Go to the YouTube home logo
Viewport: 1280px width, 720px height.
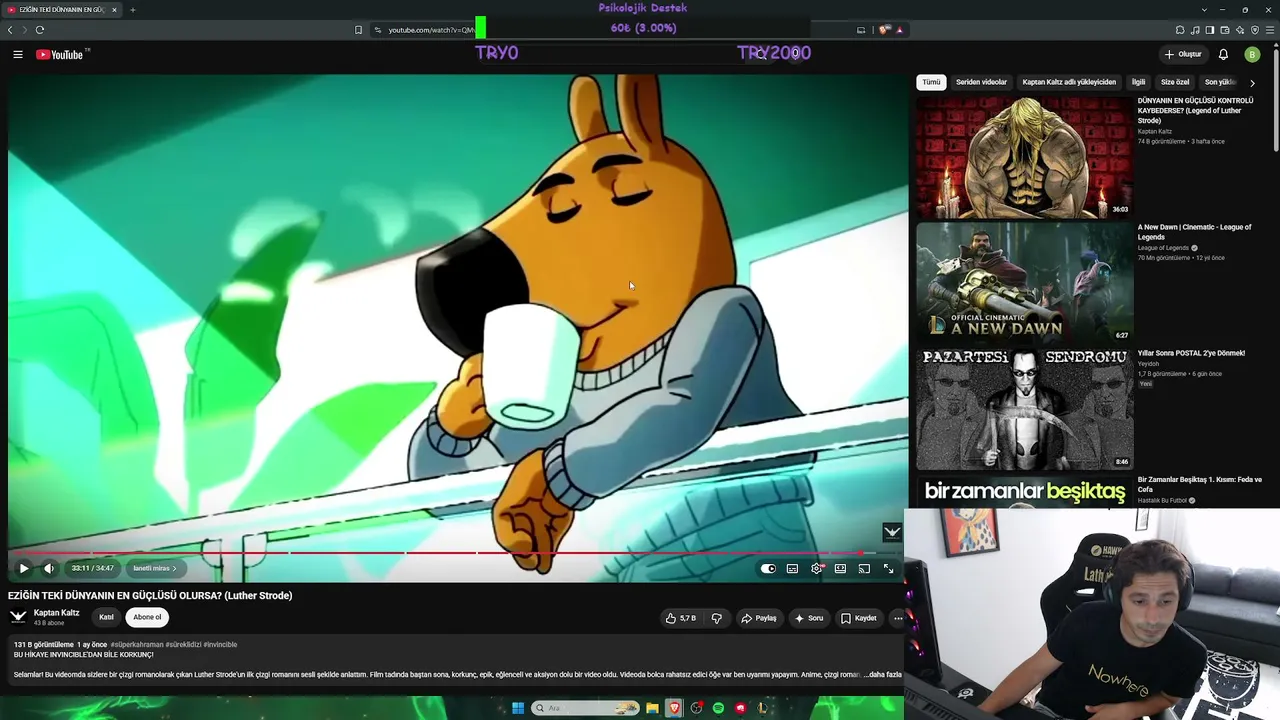click(x=62, y=54)
